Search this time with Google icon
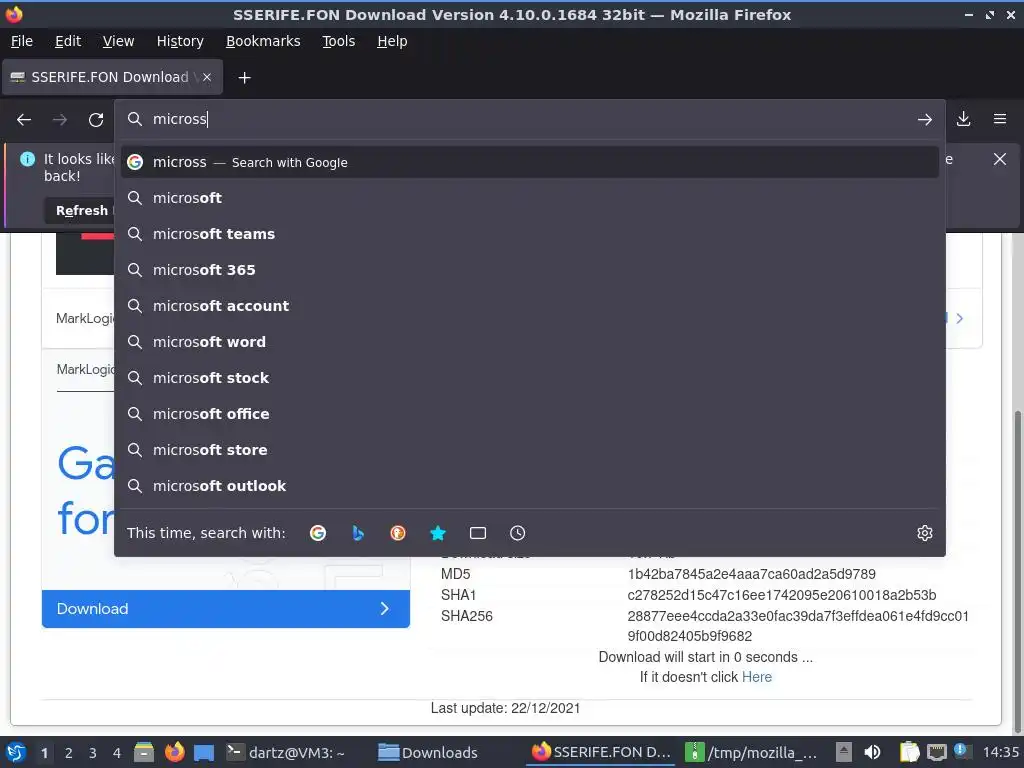 click(x=318, y=533)
